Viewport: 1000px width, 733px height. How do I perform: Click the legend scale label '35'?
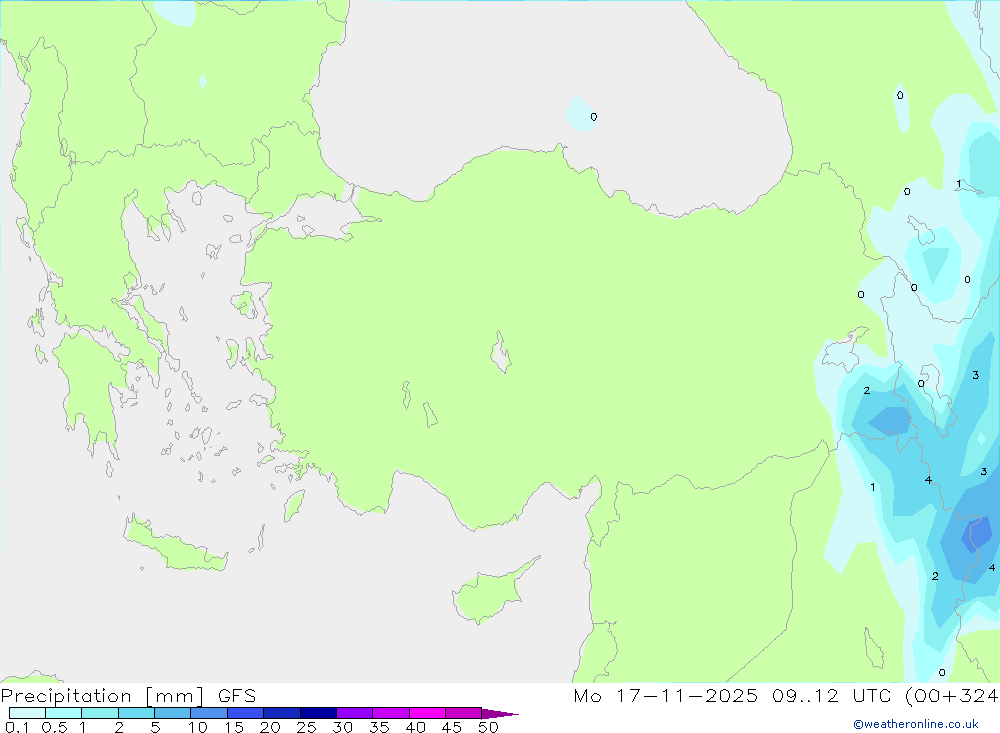point(379,727)
